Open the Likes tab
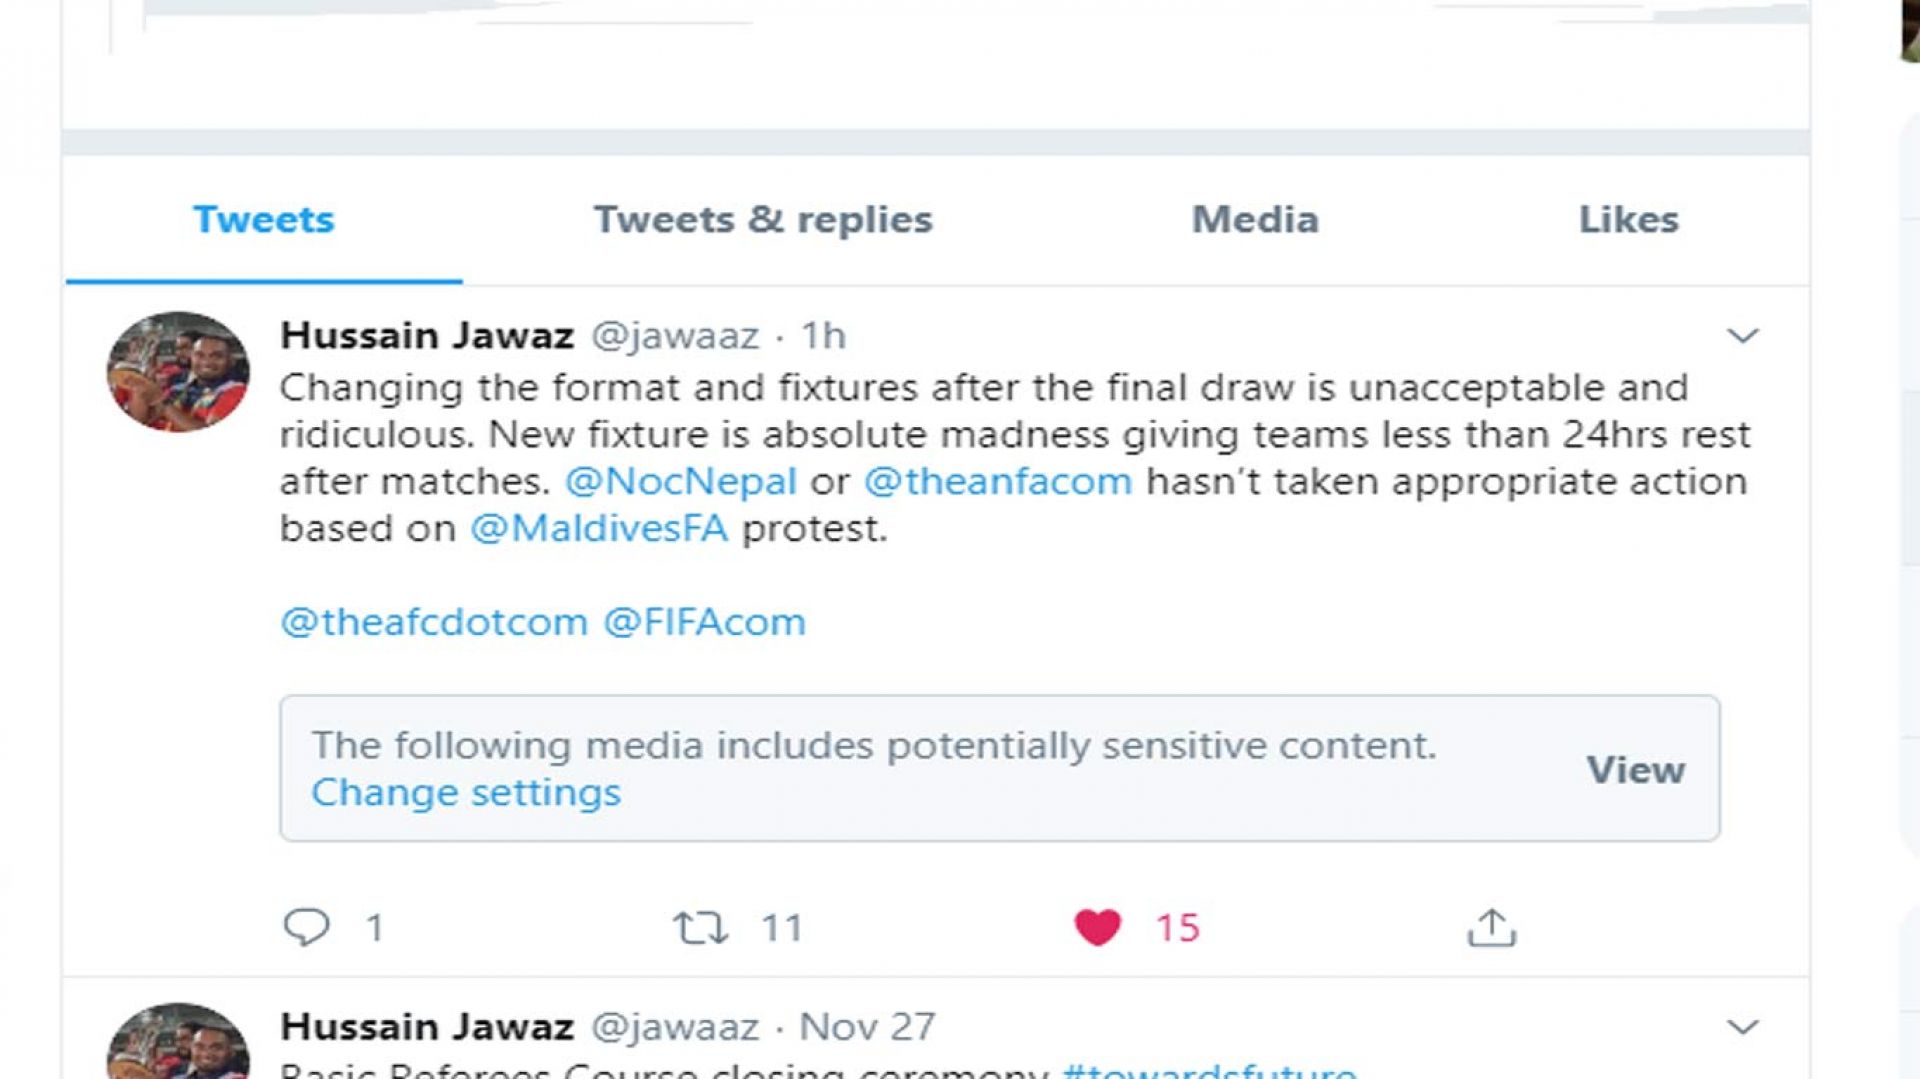Image resolution: width=1920 pixels, height=1079 pixels. click(x=1628, y=219)
